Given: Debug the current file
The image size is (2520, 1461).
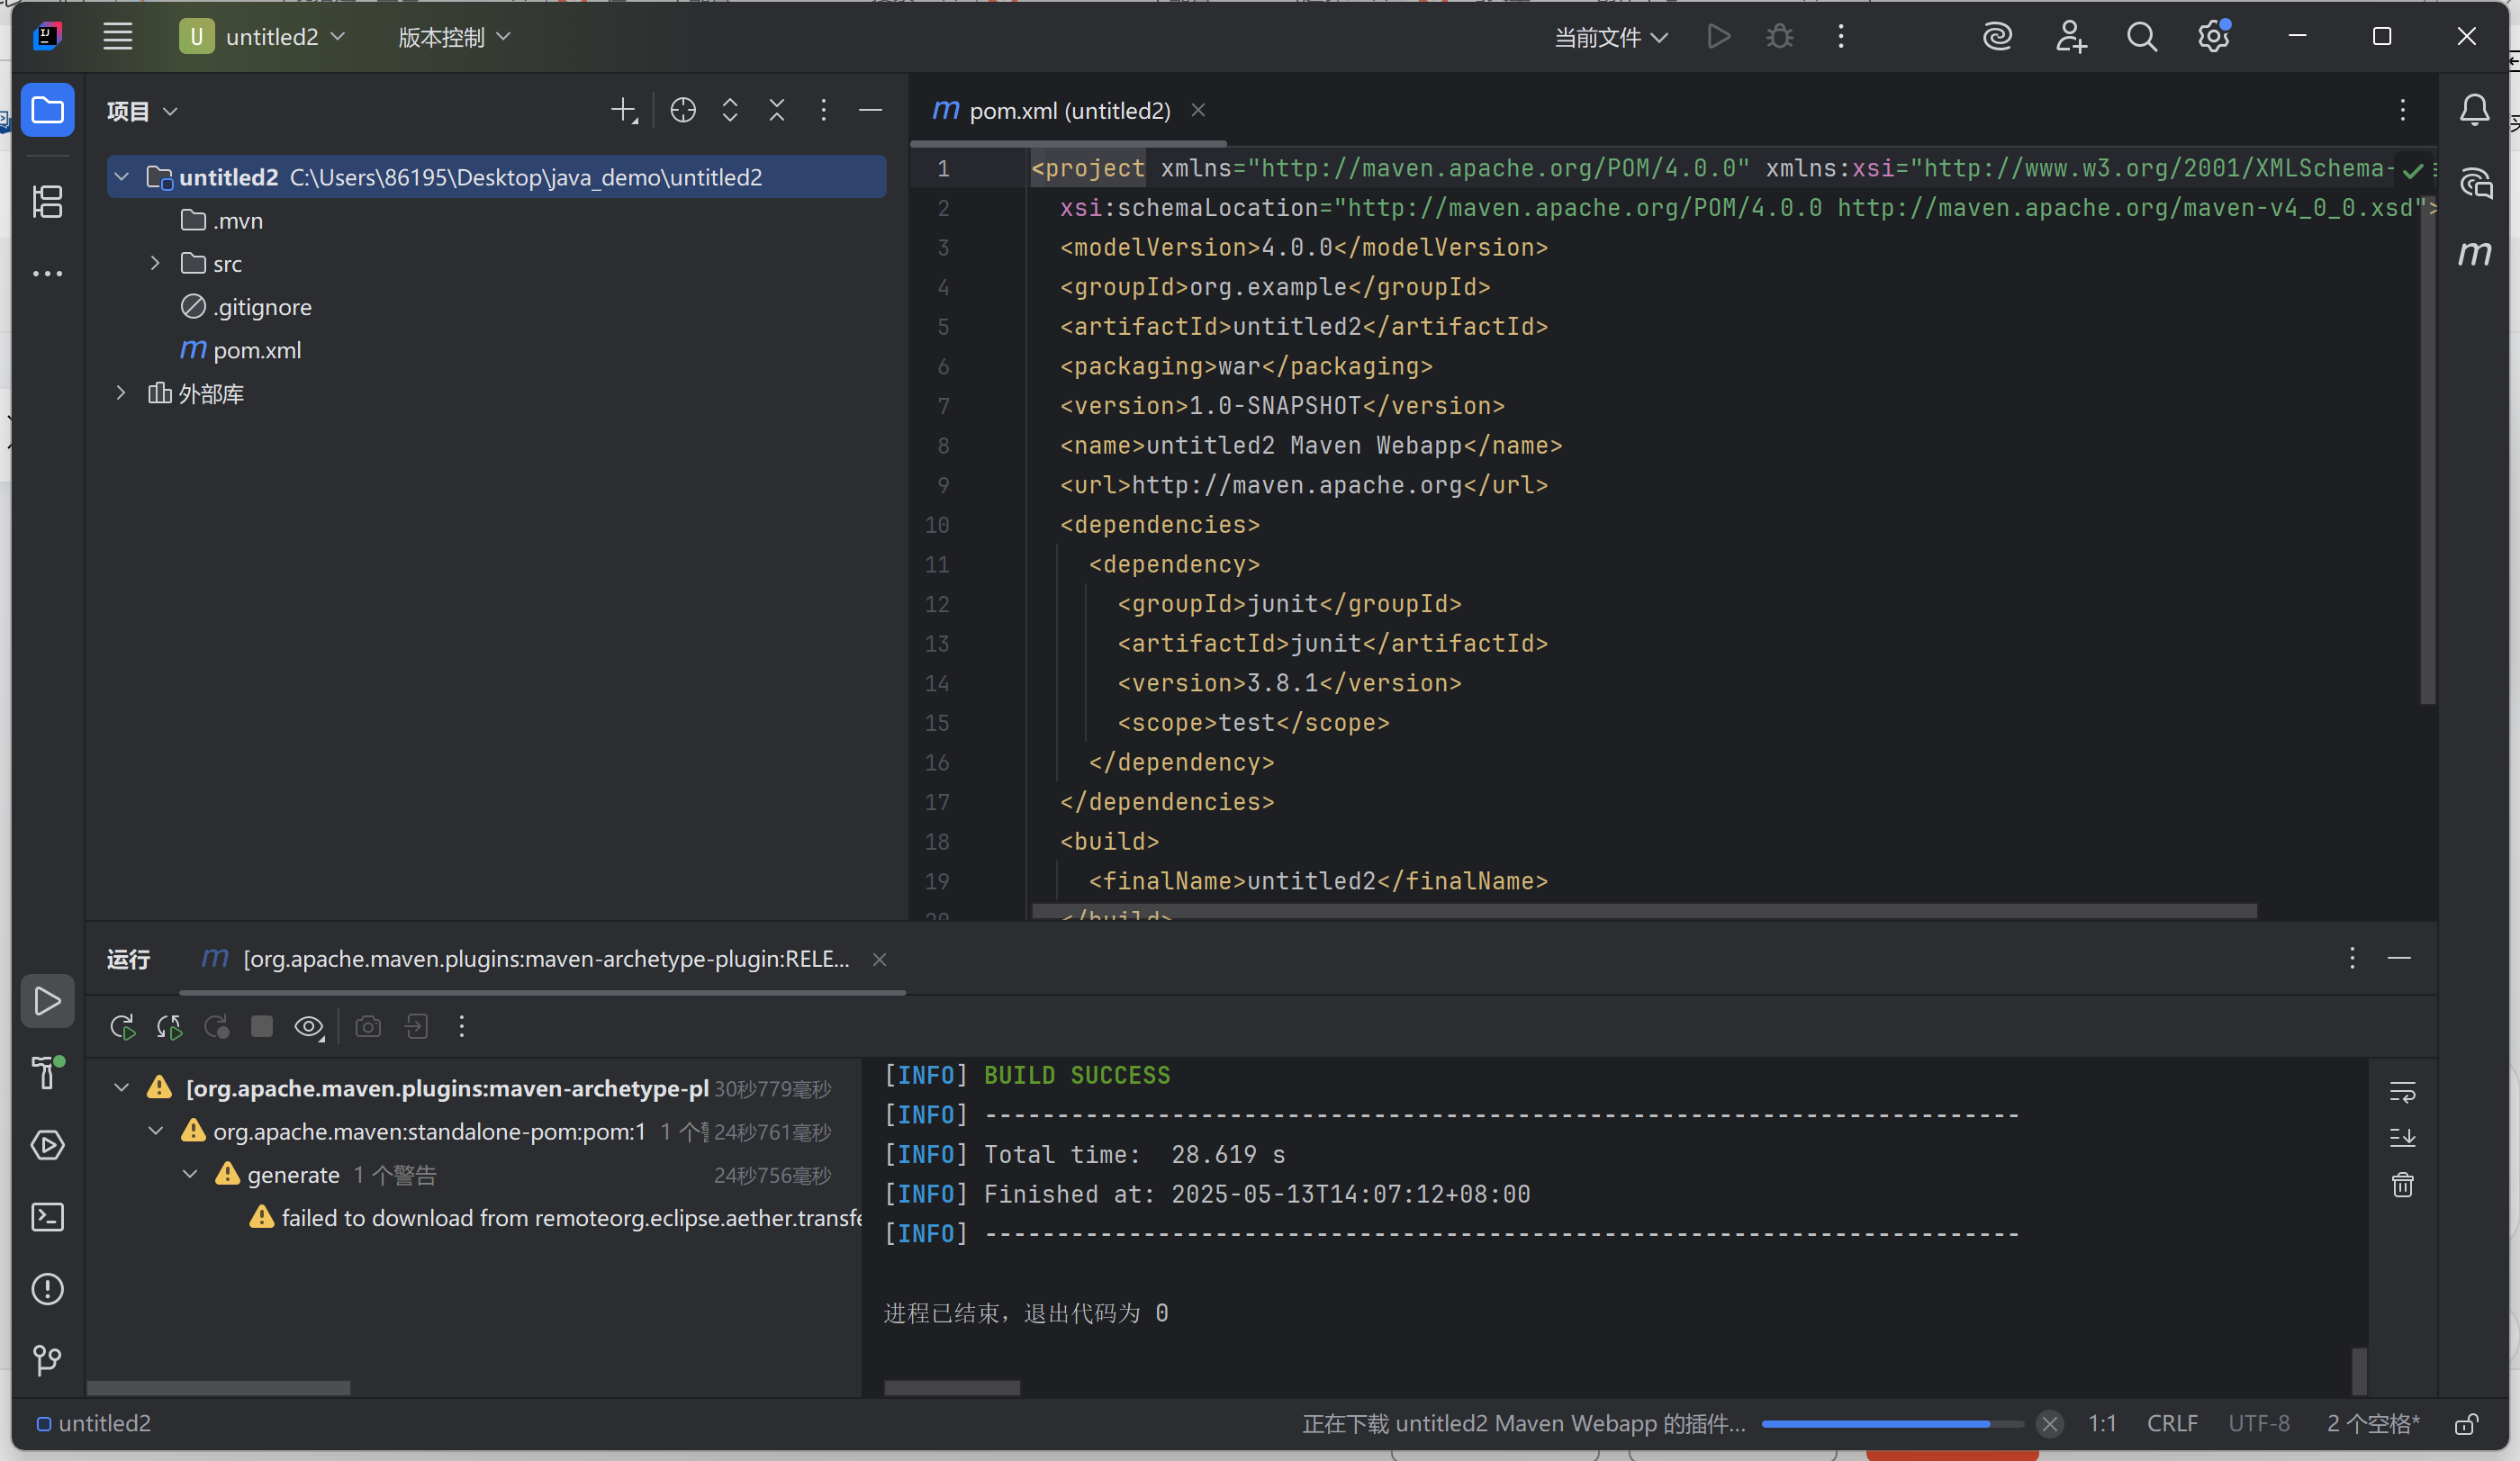Looking at the screenshot, I should pyautogui.click(x=1780, y=37).
